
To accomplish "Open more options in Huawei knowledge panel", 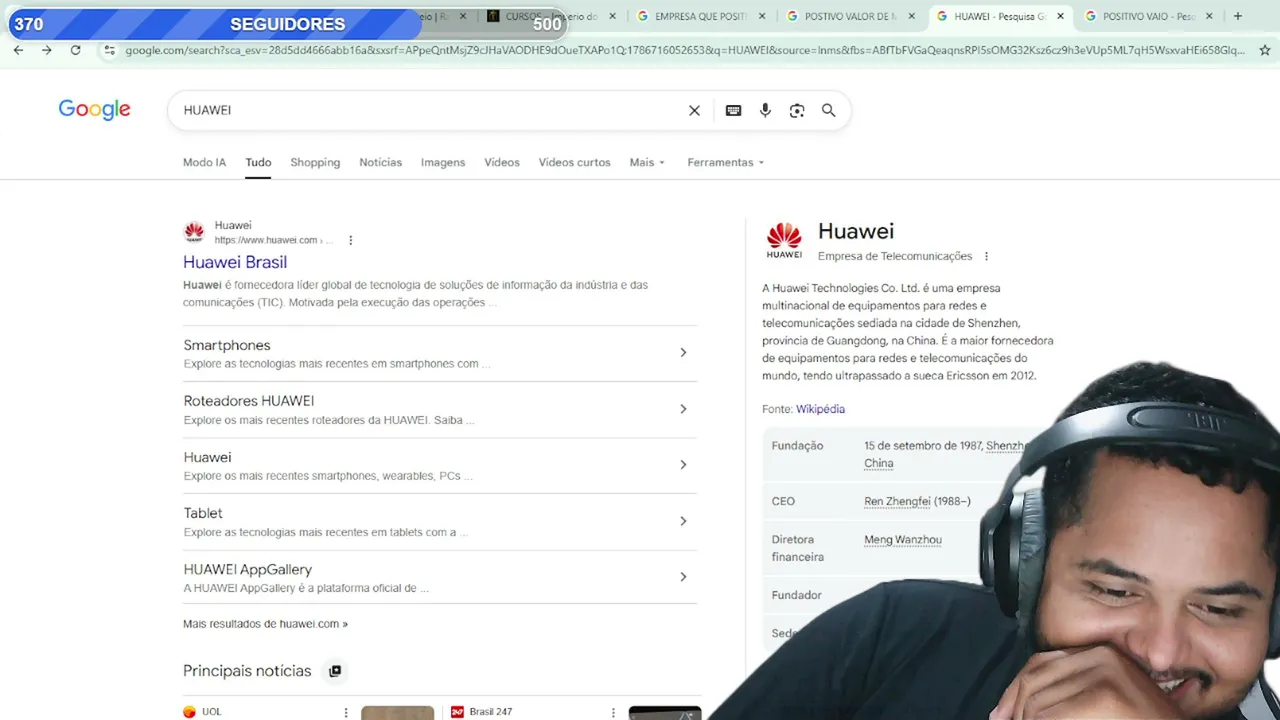I will [986, 256].
